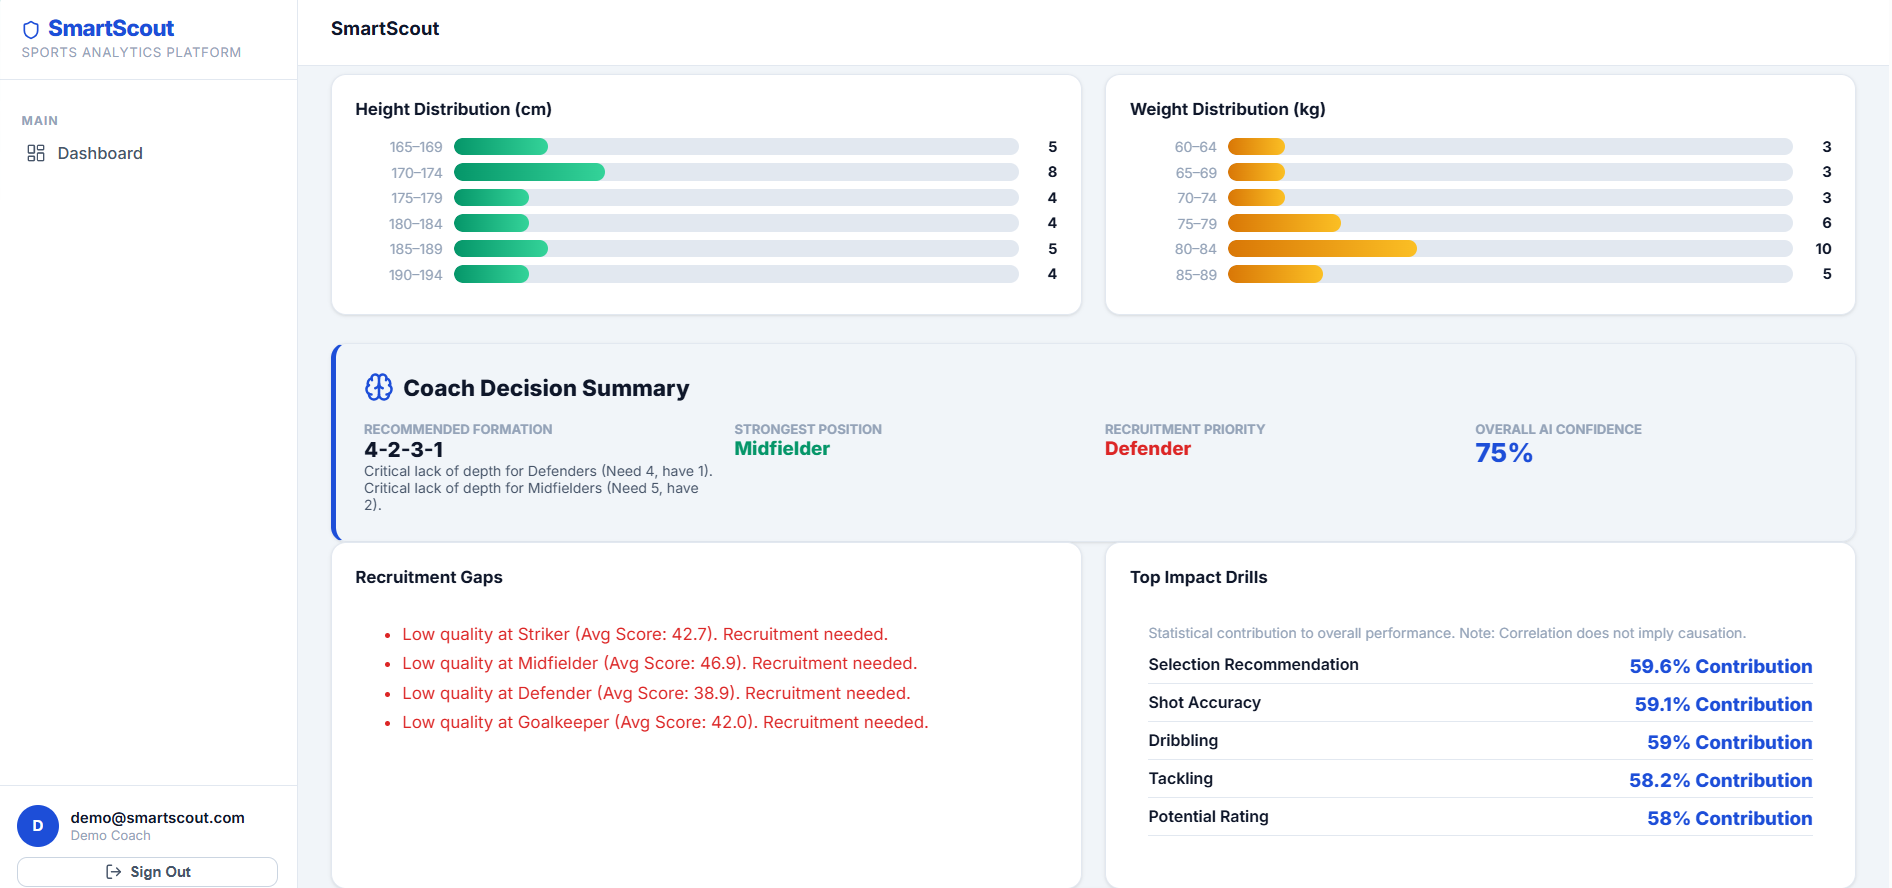Screen dimensions: 1892x888
Task: Click the blue D user avatar
Action: pyautogui.click(x=38, y=826)
